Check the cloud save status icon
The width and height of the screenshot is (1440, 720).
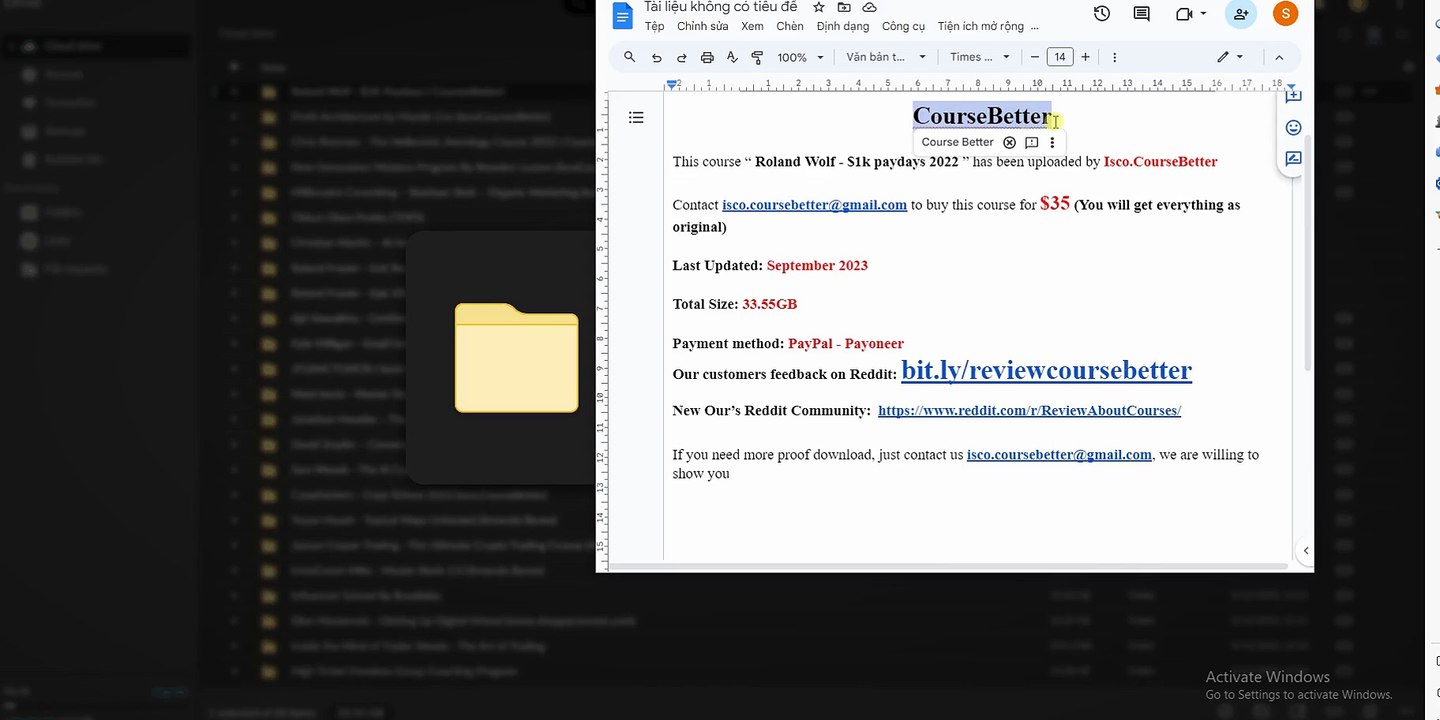(869, 7)
